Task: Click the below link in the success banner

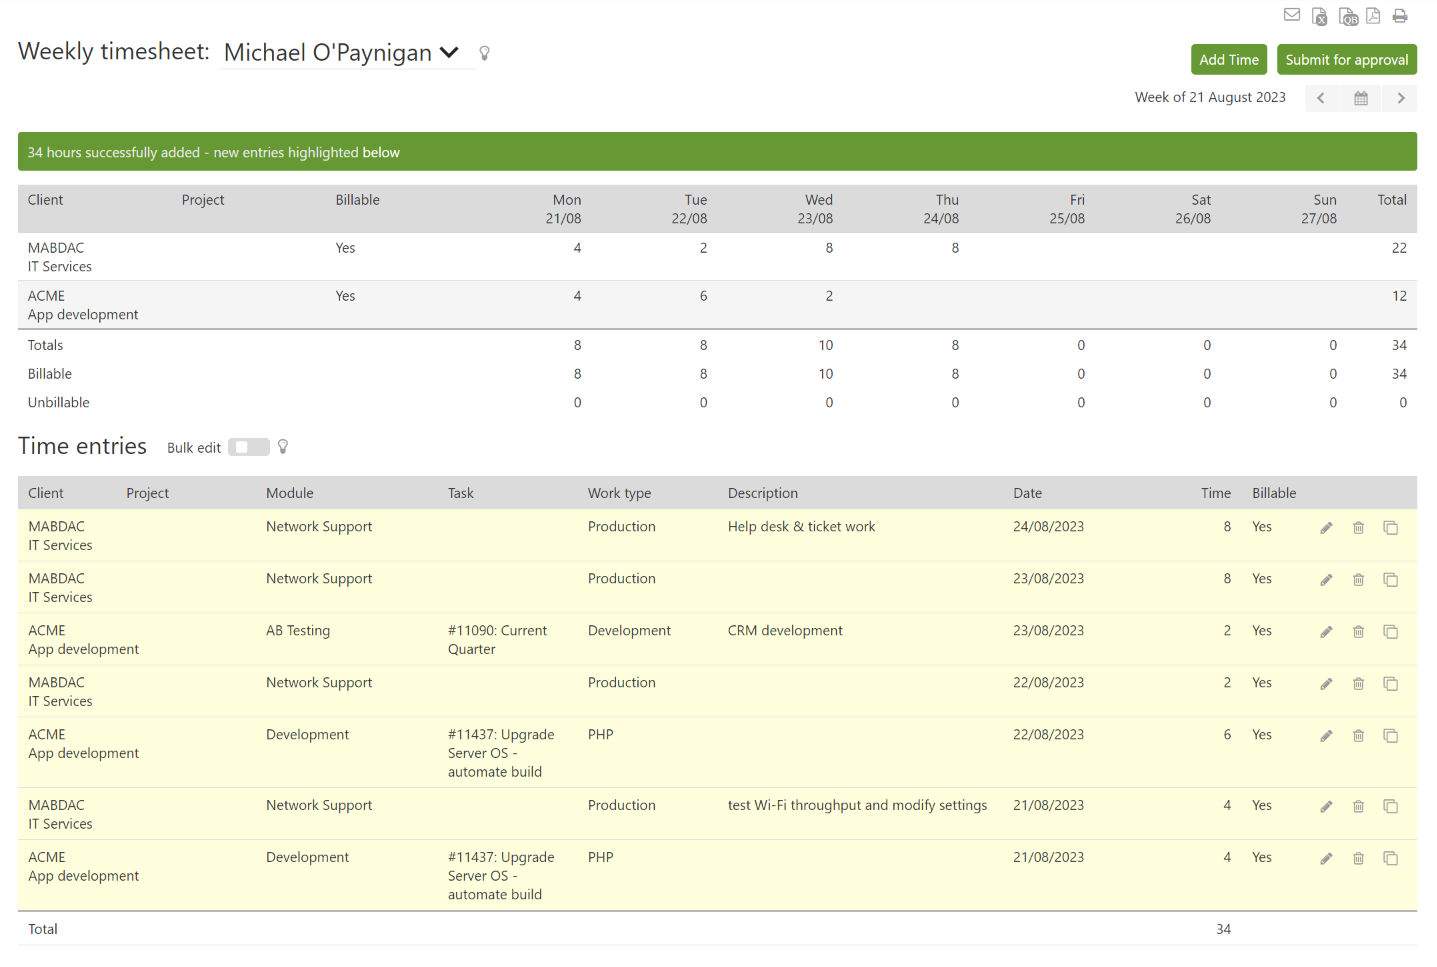Action: 383,152
